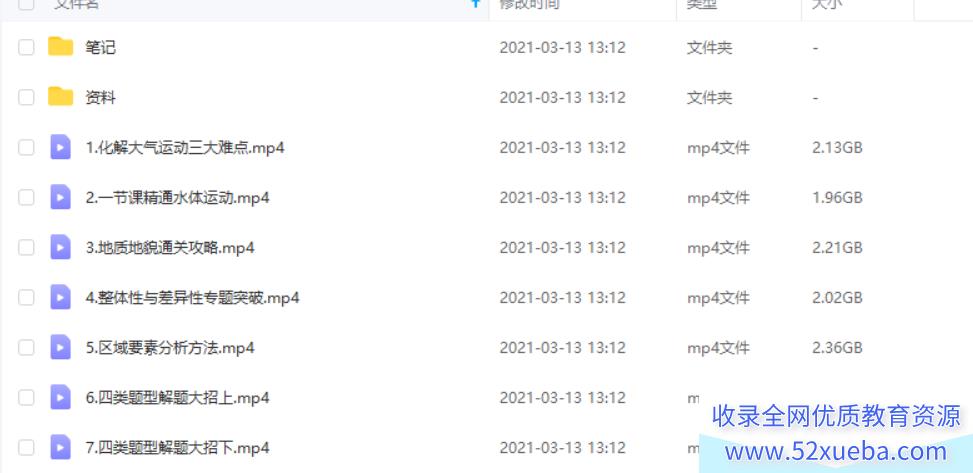Click video icon for 3.地质地貌通关攻略.mp4
The height and width of the screenshot is (473, 973).
tap(60, 247)
